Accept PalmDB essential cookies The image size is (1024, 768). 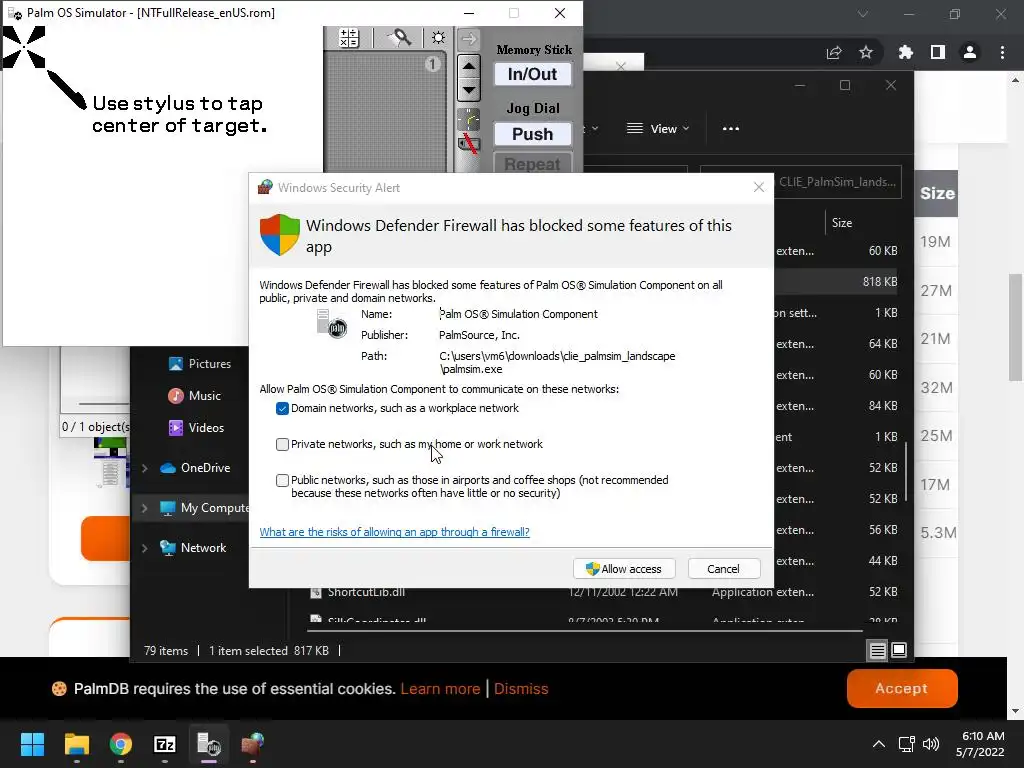pyautogui.click(x=902, y=688)
